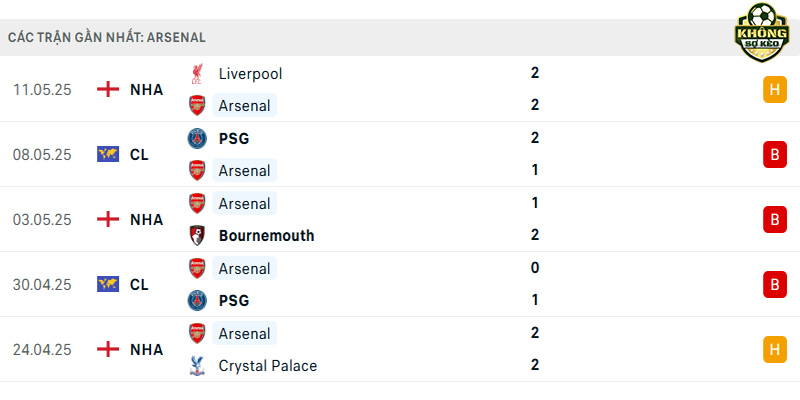Click PSG crest in 08.05.25 match

(x=197, y=138)
